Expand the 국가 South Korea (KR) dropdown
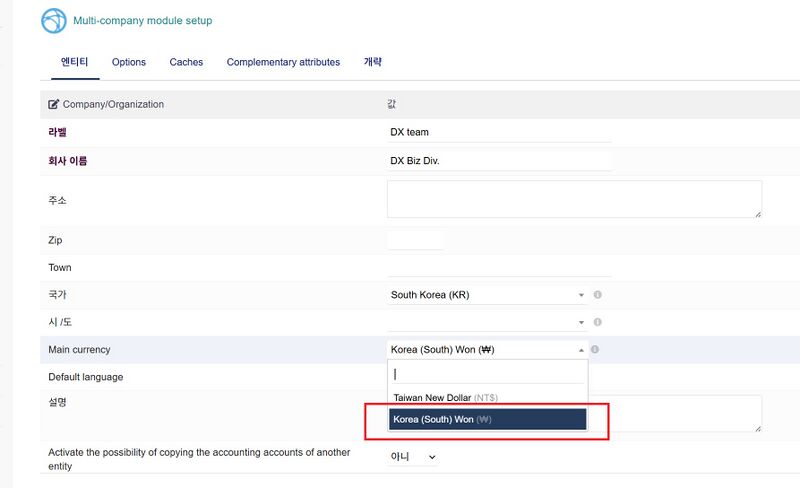This screenshot has width=800, height=488. (487, 295)
